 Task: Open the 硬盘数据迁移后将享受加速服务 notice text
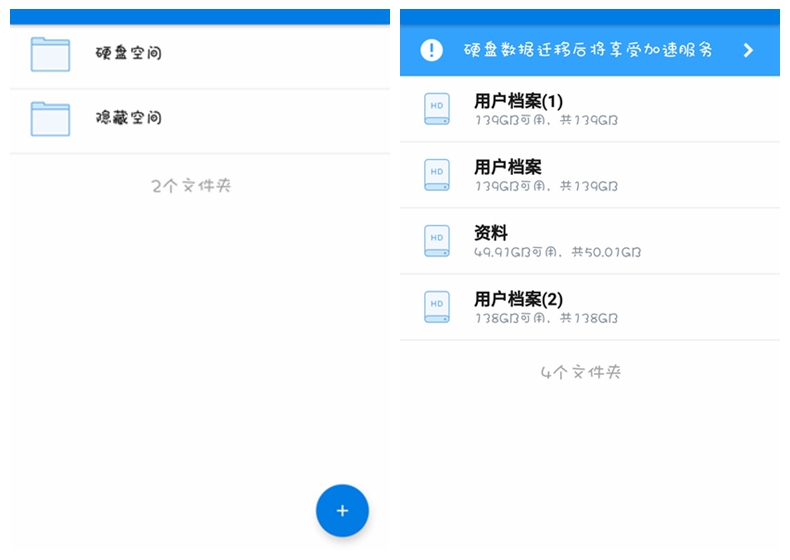tap(588, 50)
